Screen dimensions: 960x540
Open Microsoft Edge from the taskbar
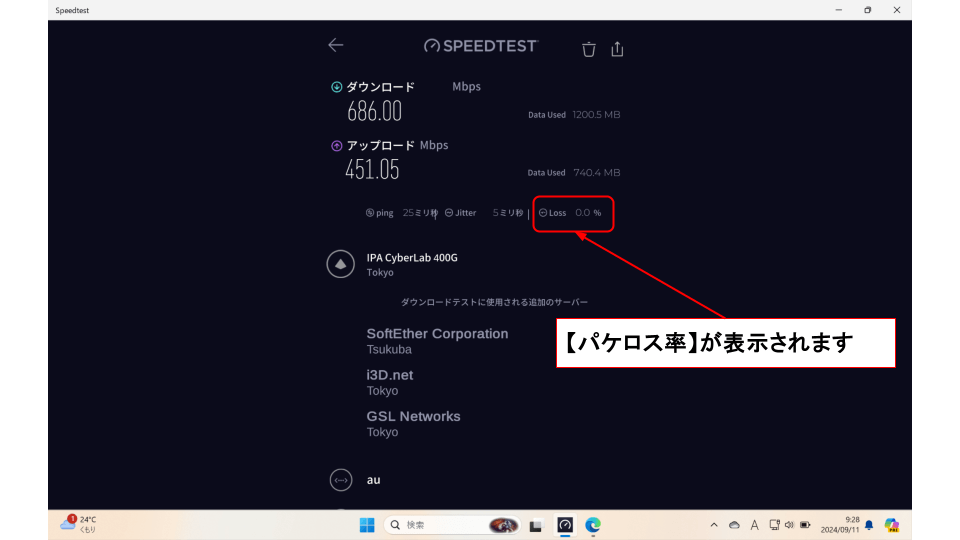click(593, 525)
